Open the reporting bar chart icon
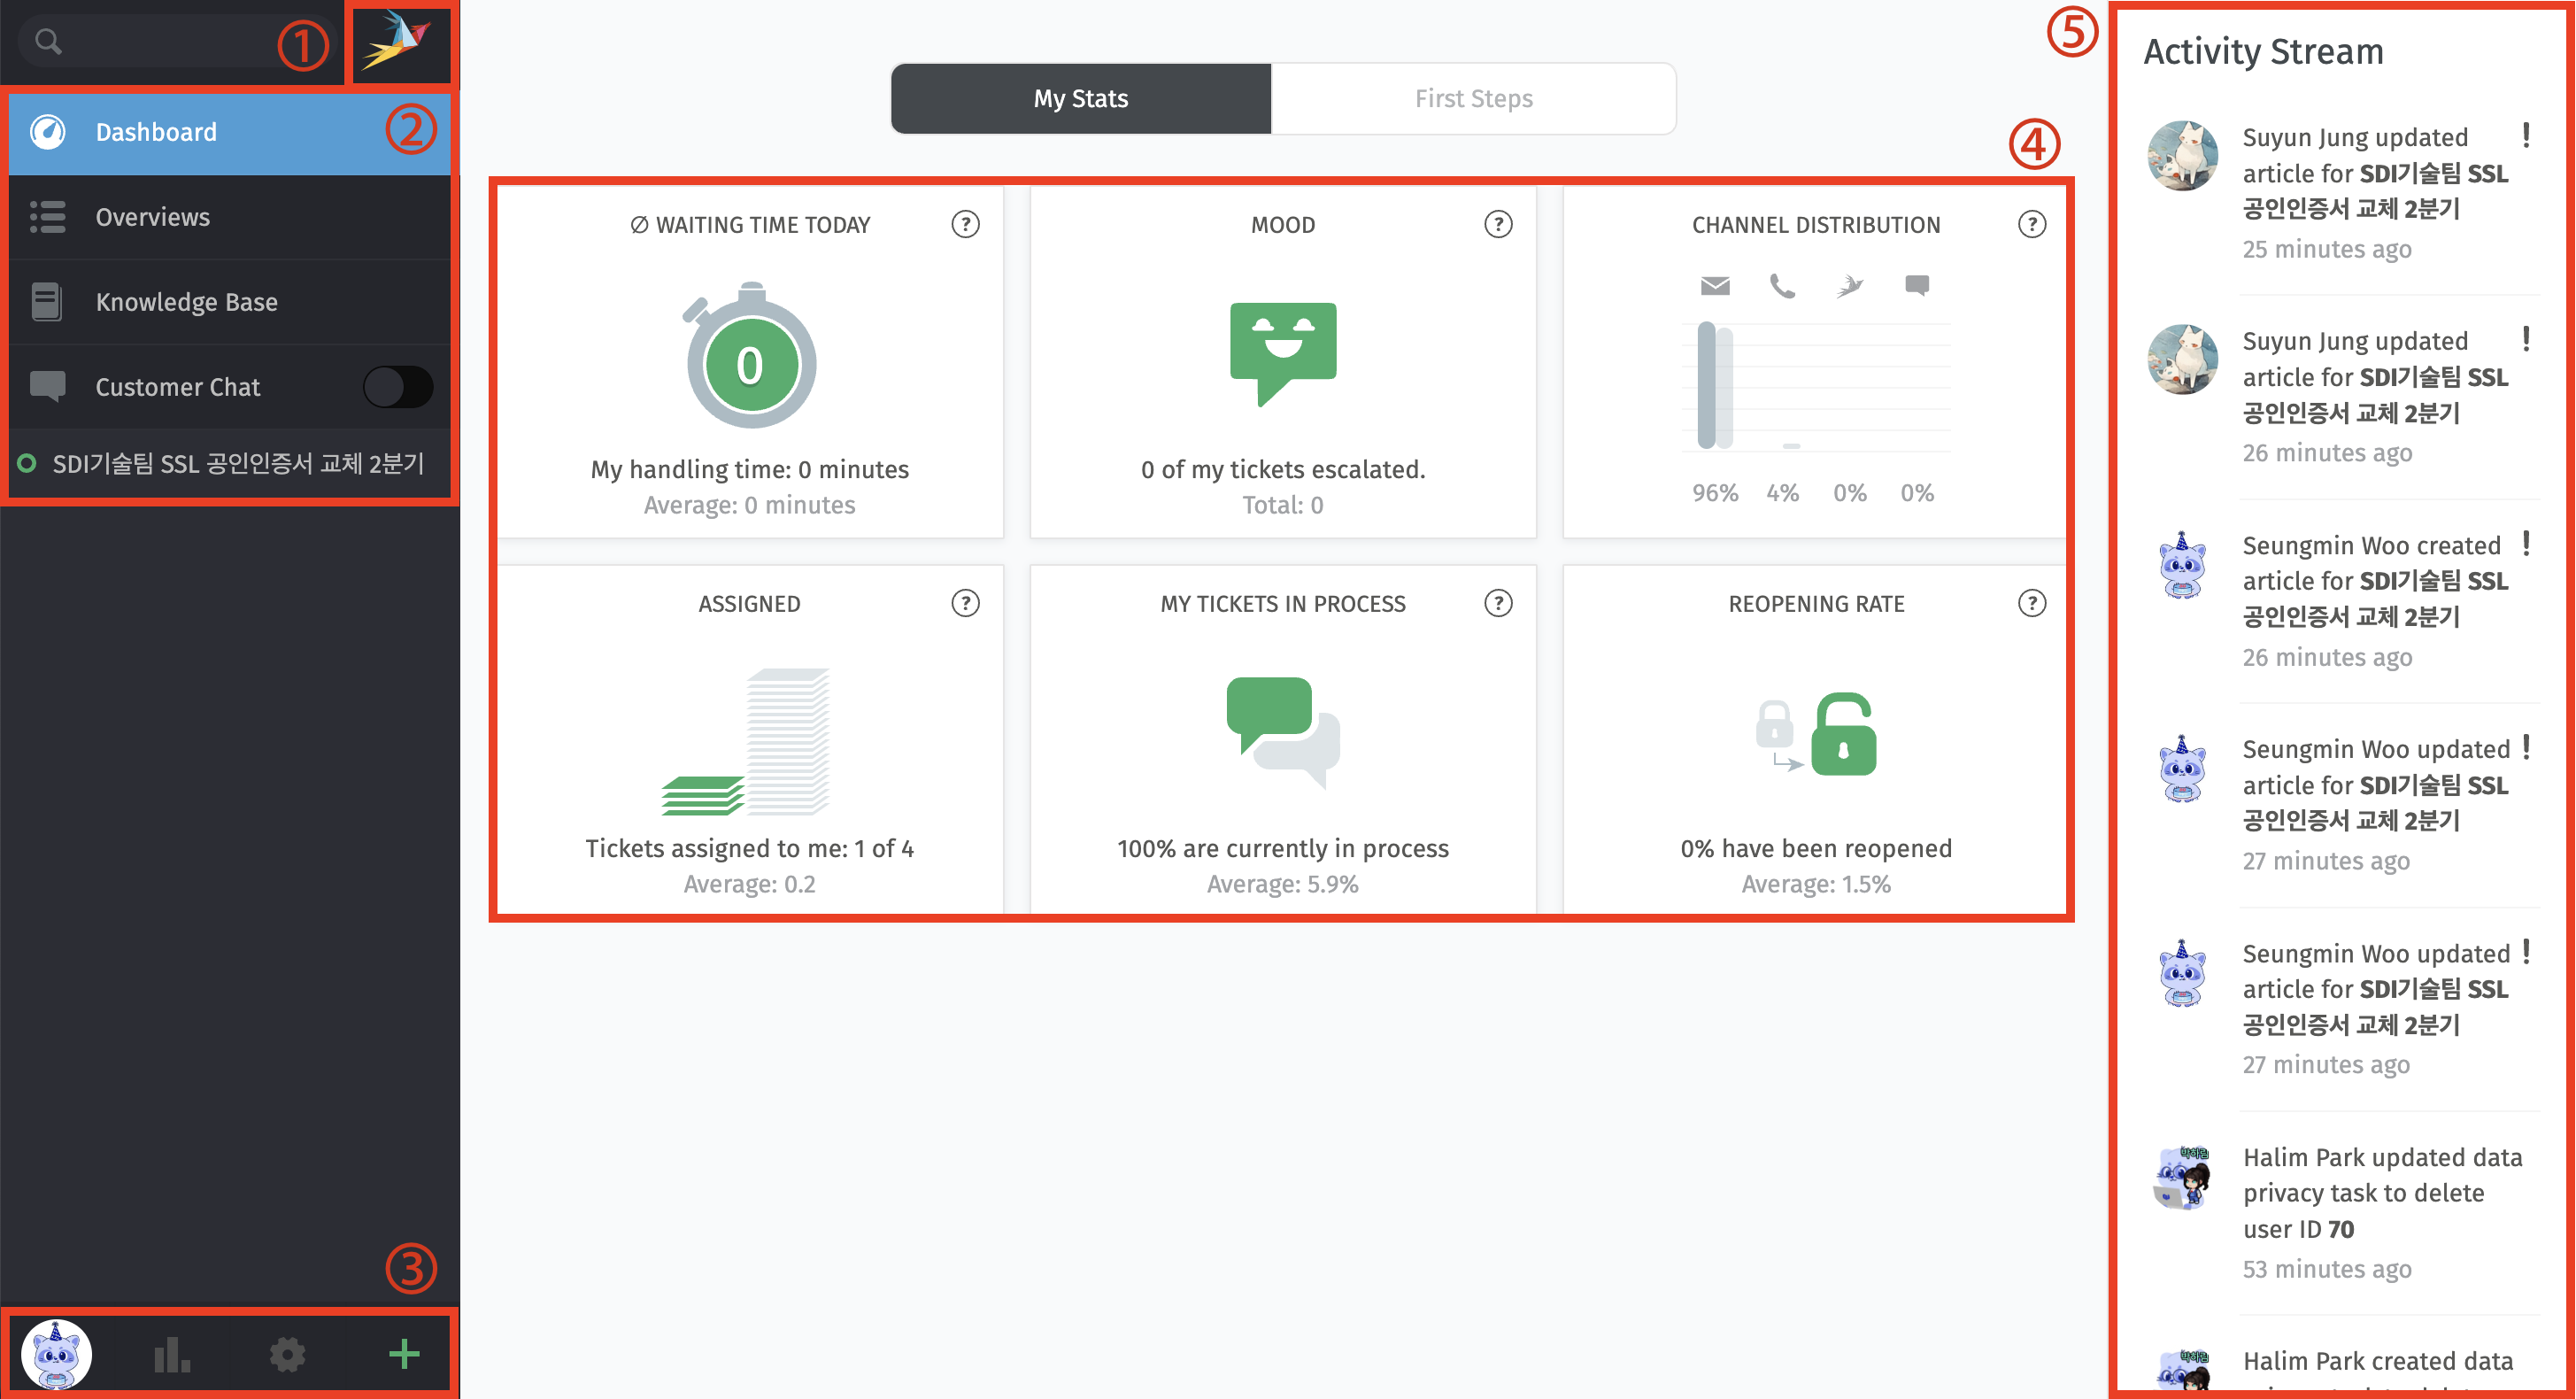This screenshot has width=2576, height=1399. click(x=172, y=1354)
